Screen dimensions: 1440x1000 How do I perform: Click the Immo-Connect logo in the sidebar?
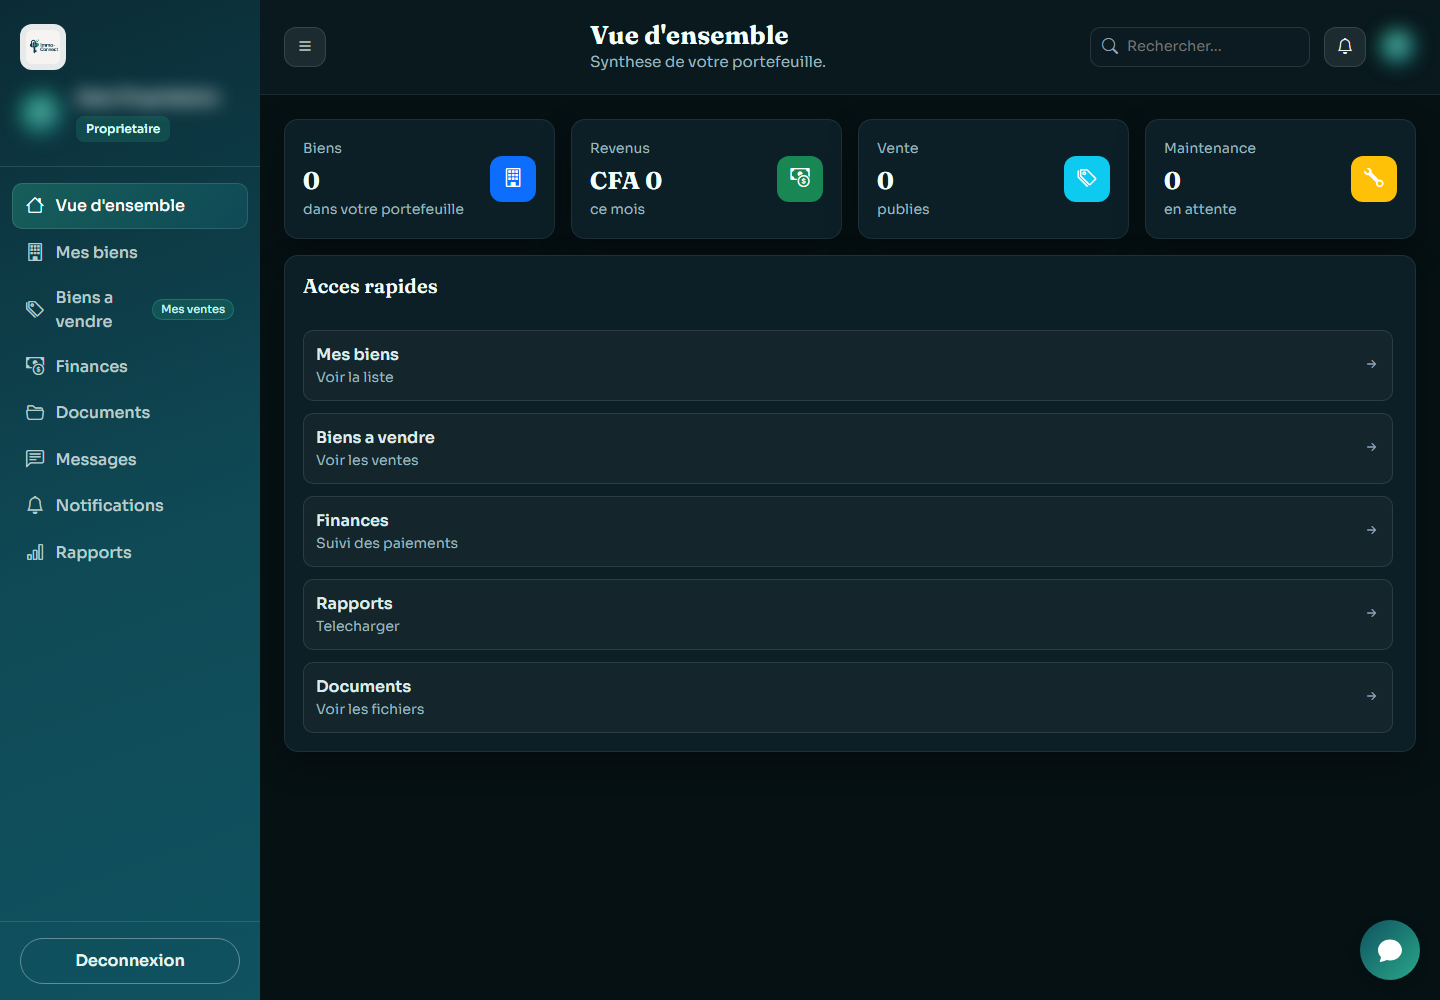[43, 47]
